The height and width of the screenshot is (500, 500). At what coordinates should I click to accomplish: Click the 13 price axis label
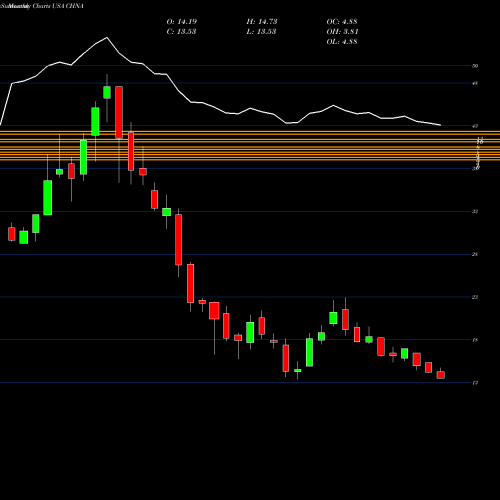click(475, 383)
